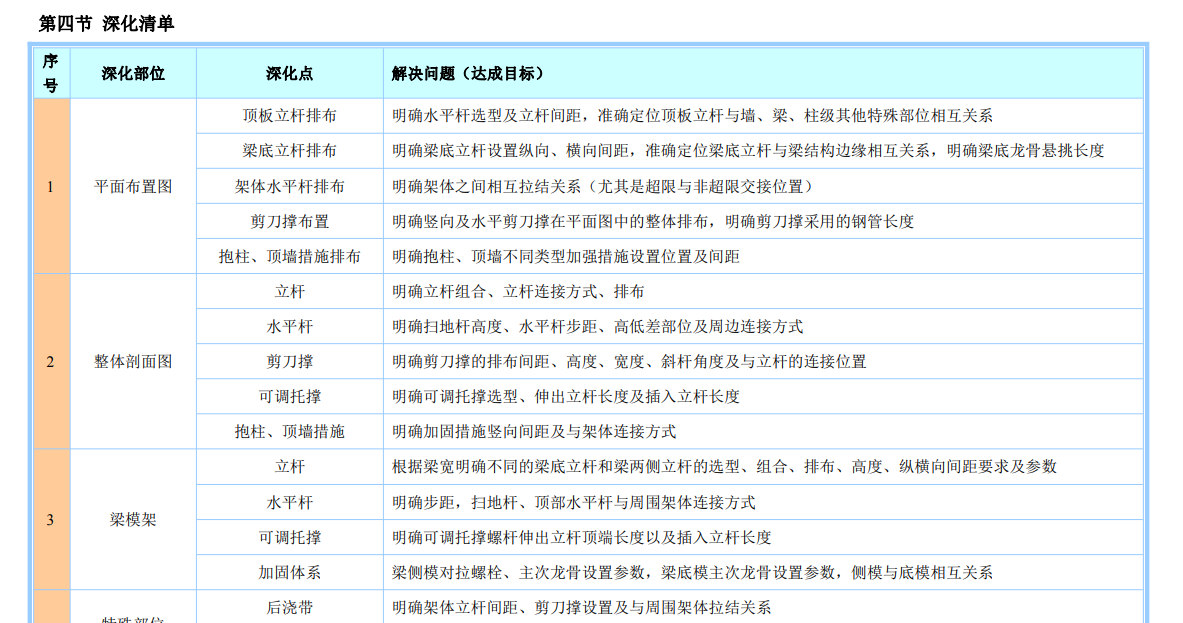Select the 加固体系 cell
Image resolution: width=1183 pixels, height=623 pixels.
(x=289, y=572)
